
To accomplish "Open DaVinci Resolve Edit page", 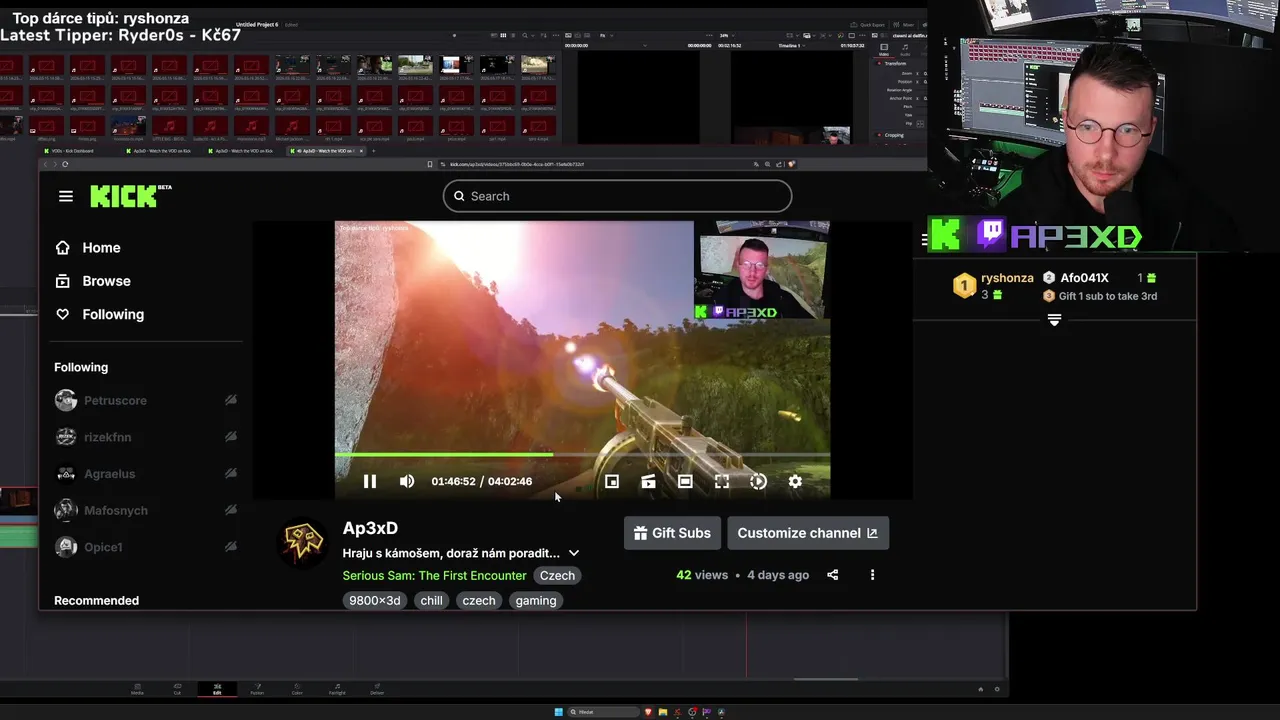I will point(217,689).
